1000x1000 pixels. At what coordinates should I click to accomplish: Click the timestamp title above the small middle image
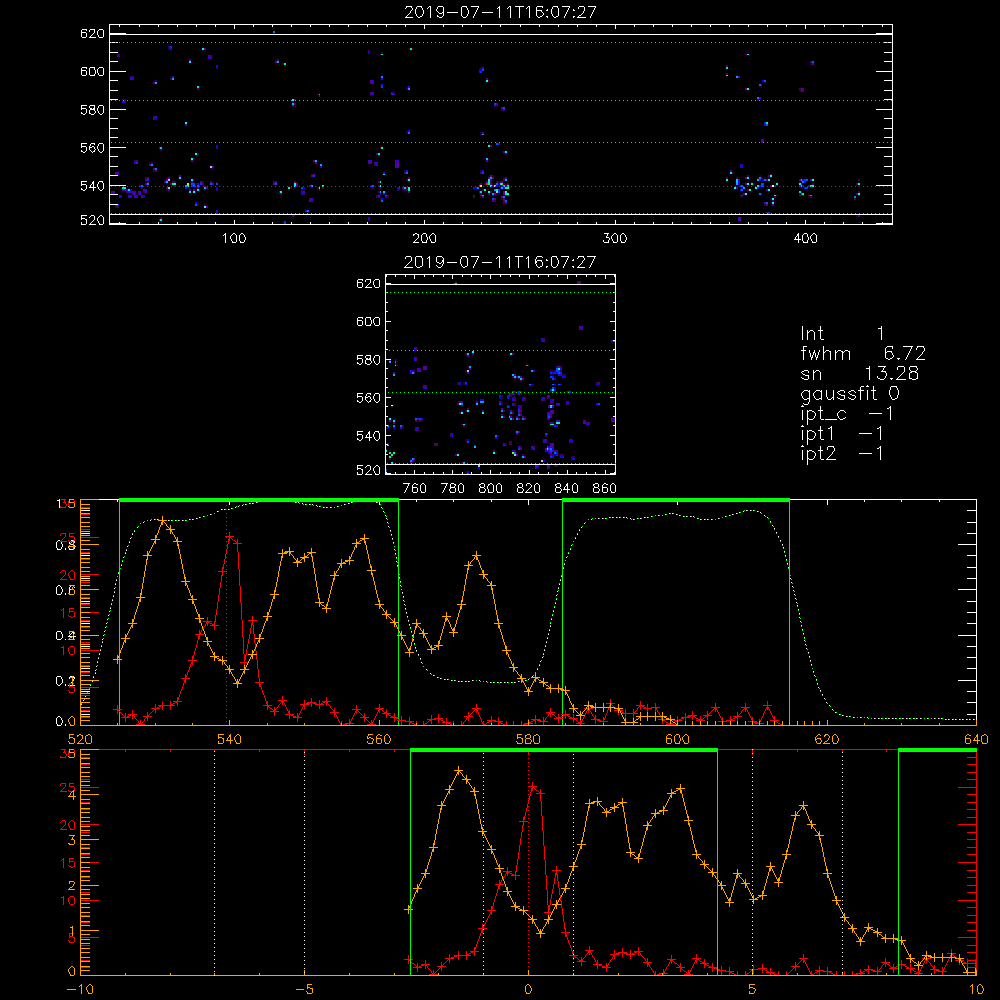500,262
